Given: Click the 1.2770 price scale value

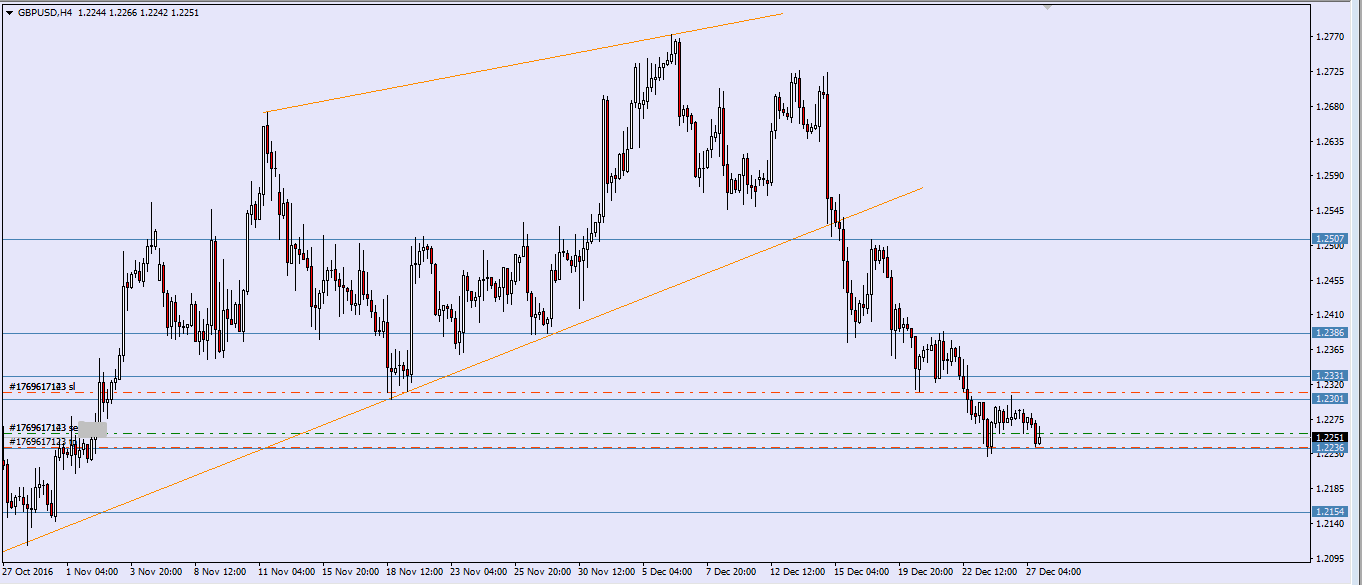Looking at the screenshot, I should [1330, 37].
